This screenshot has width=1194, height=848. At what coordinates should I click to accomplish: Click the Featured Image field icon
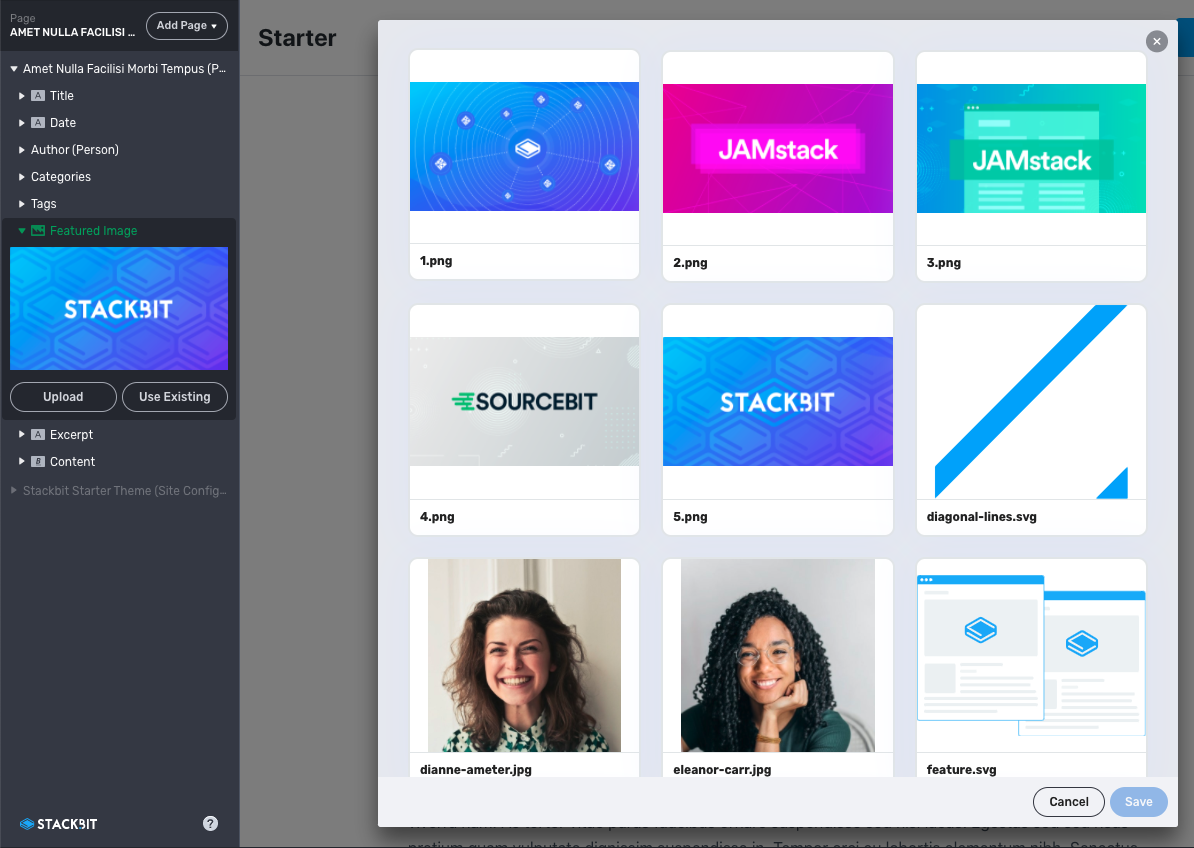[38, 231]
